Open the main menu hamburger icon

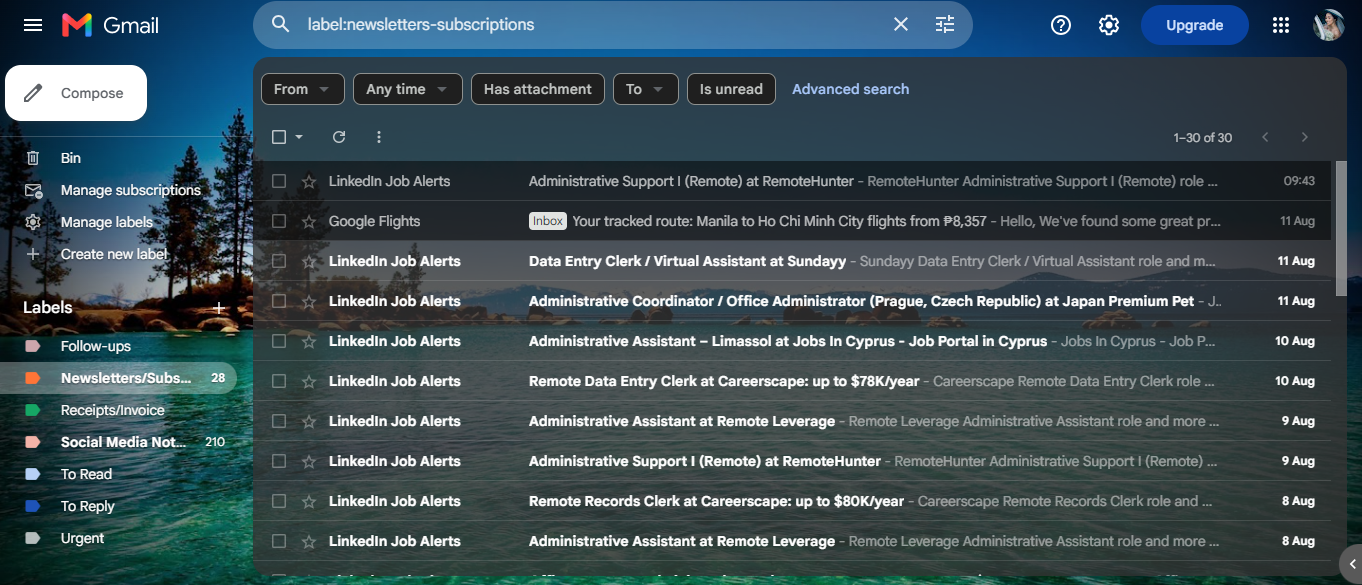33,25
